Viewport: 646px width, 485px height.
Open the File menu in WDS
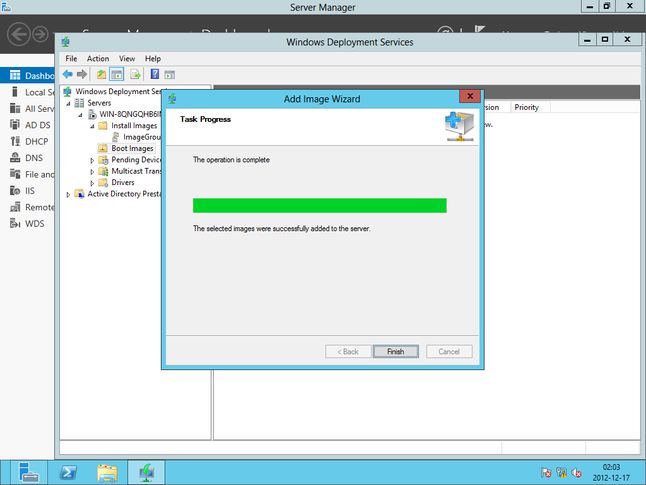point(71,59)
